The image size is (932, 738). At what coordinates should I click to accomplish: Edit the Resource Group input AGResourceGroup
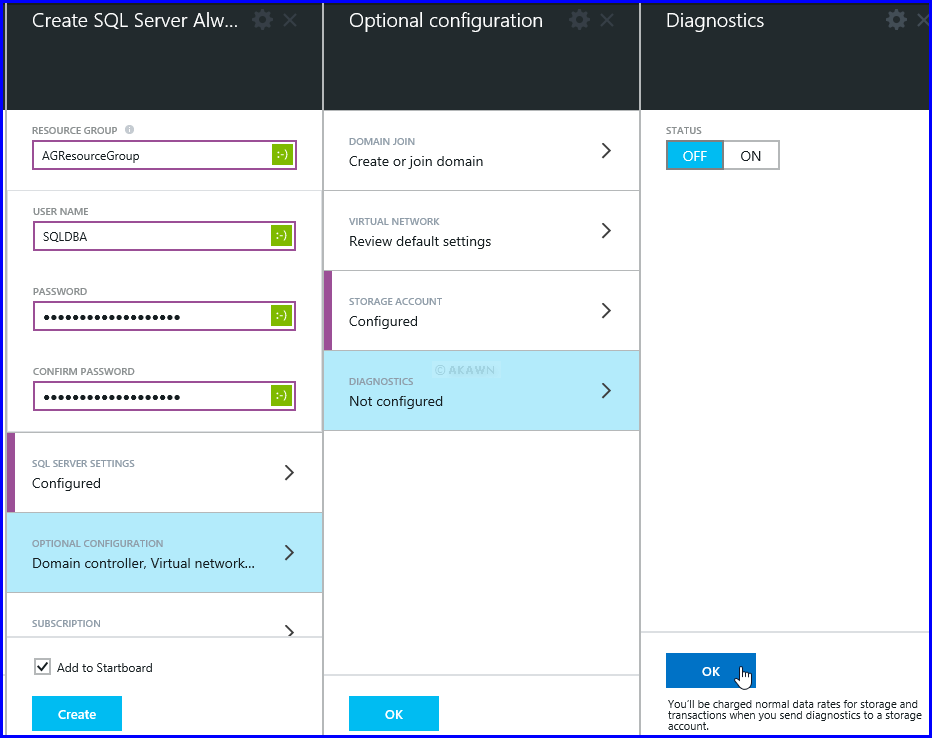point(164,155)
